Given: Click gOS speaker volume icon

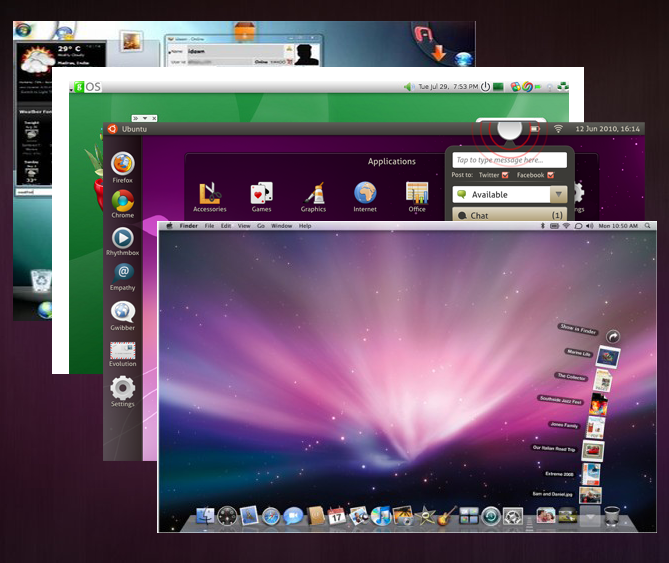Looking at the screenshot, I should [409, 87].
